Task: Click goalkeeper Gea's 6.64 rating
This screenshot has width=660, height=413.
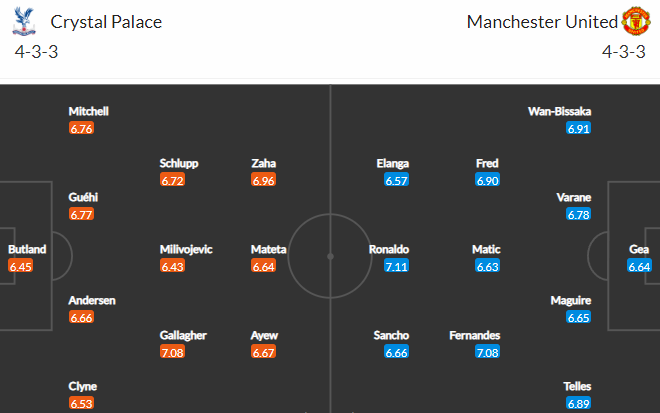Action: [x=639, y=266]
